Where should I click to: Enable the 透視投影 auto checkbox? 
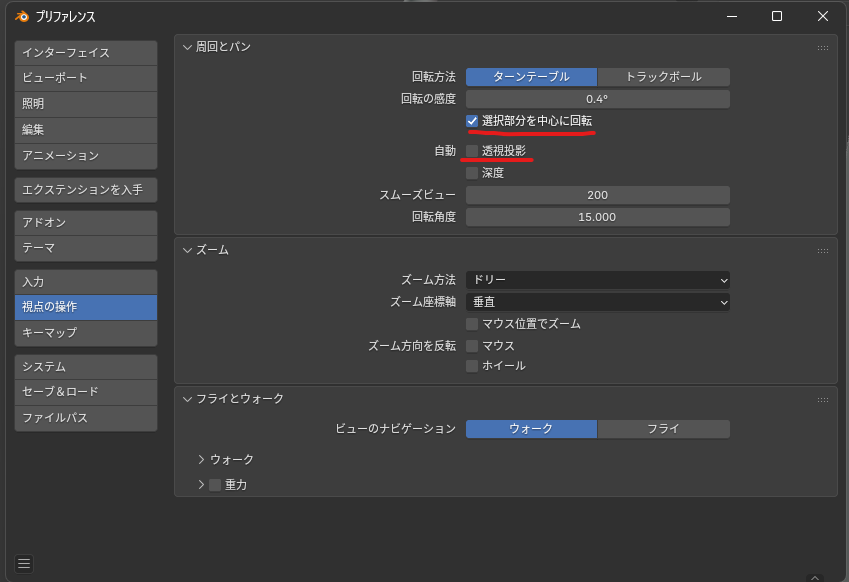coord(472,151)
